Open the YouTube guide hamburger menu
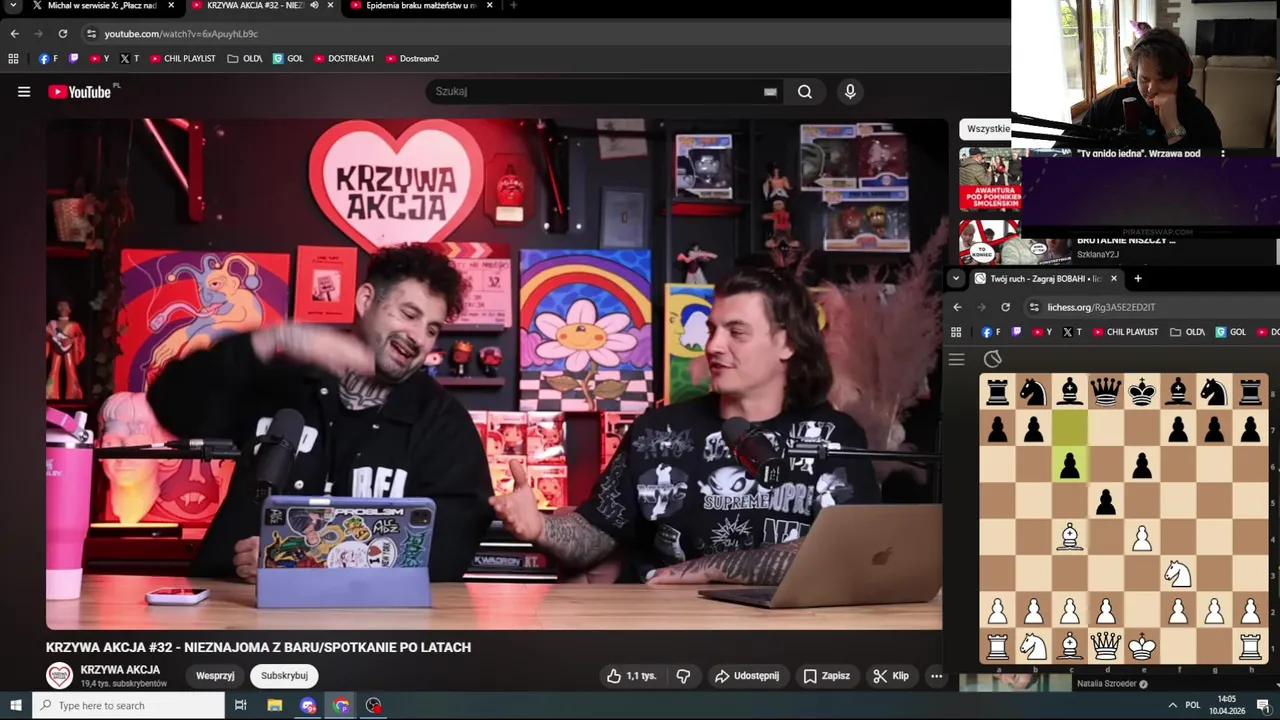 [x=24, y=92]
